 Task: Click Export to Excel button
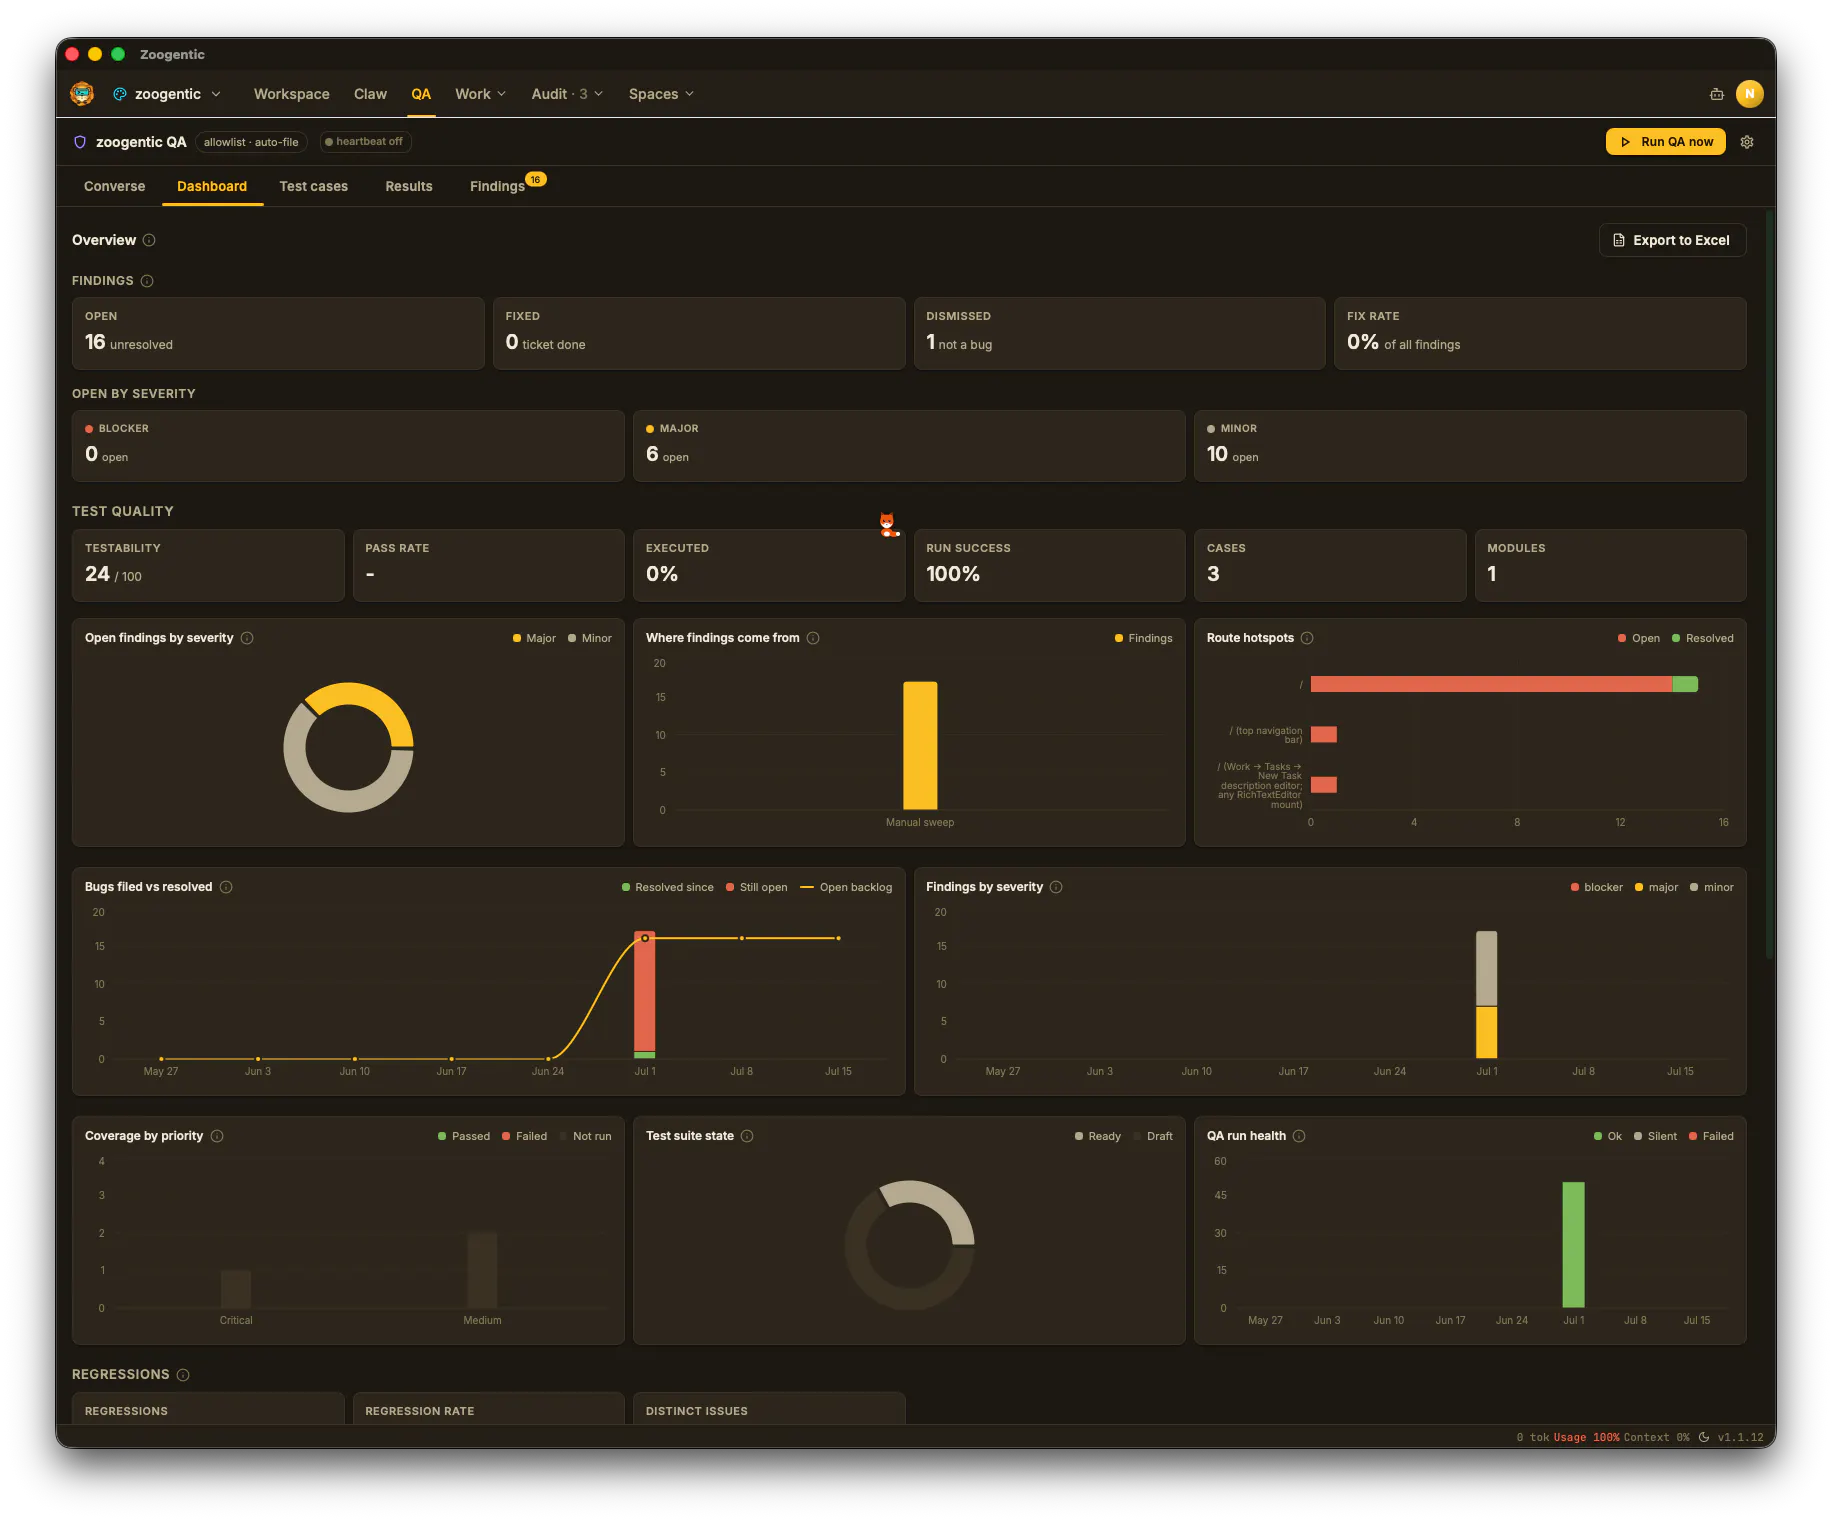pyautogui.click(x=1672, y=240)
